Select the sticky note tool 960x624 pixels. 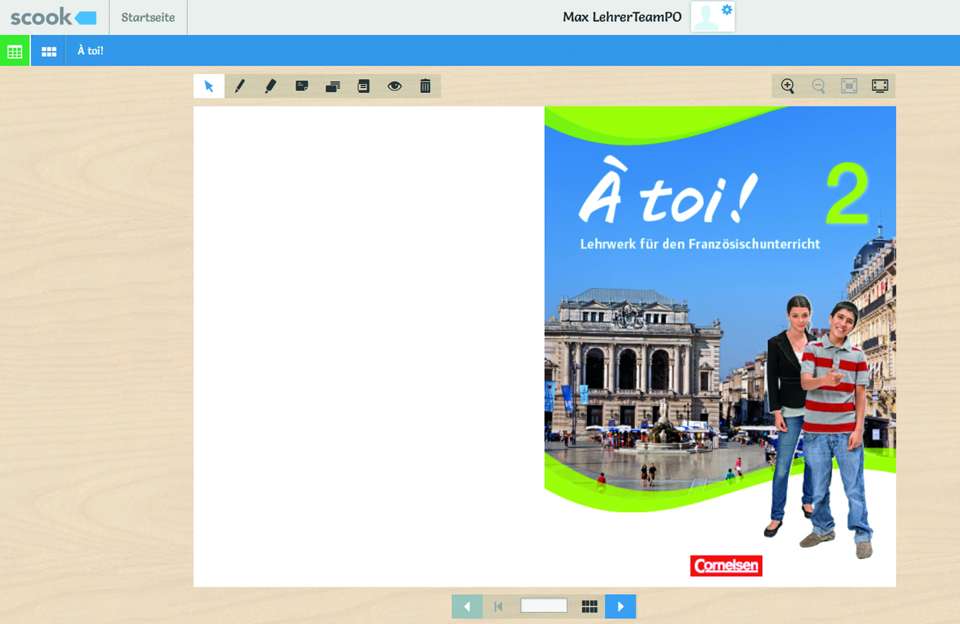302,86
